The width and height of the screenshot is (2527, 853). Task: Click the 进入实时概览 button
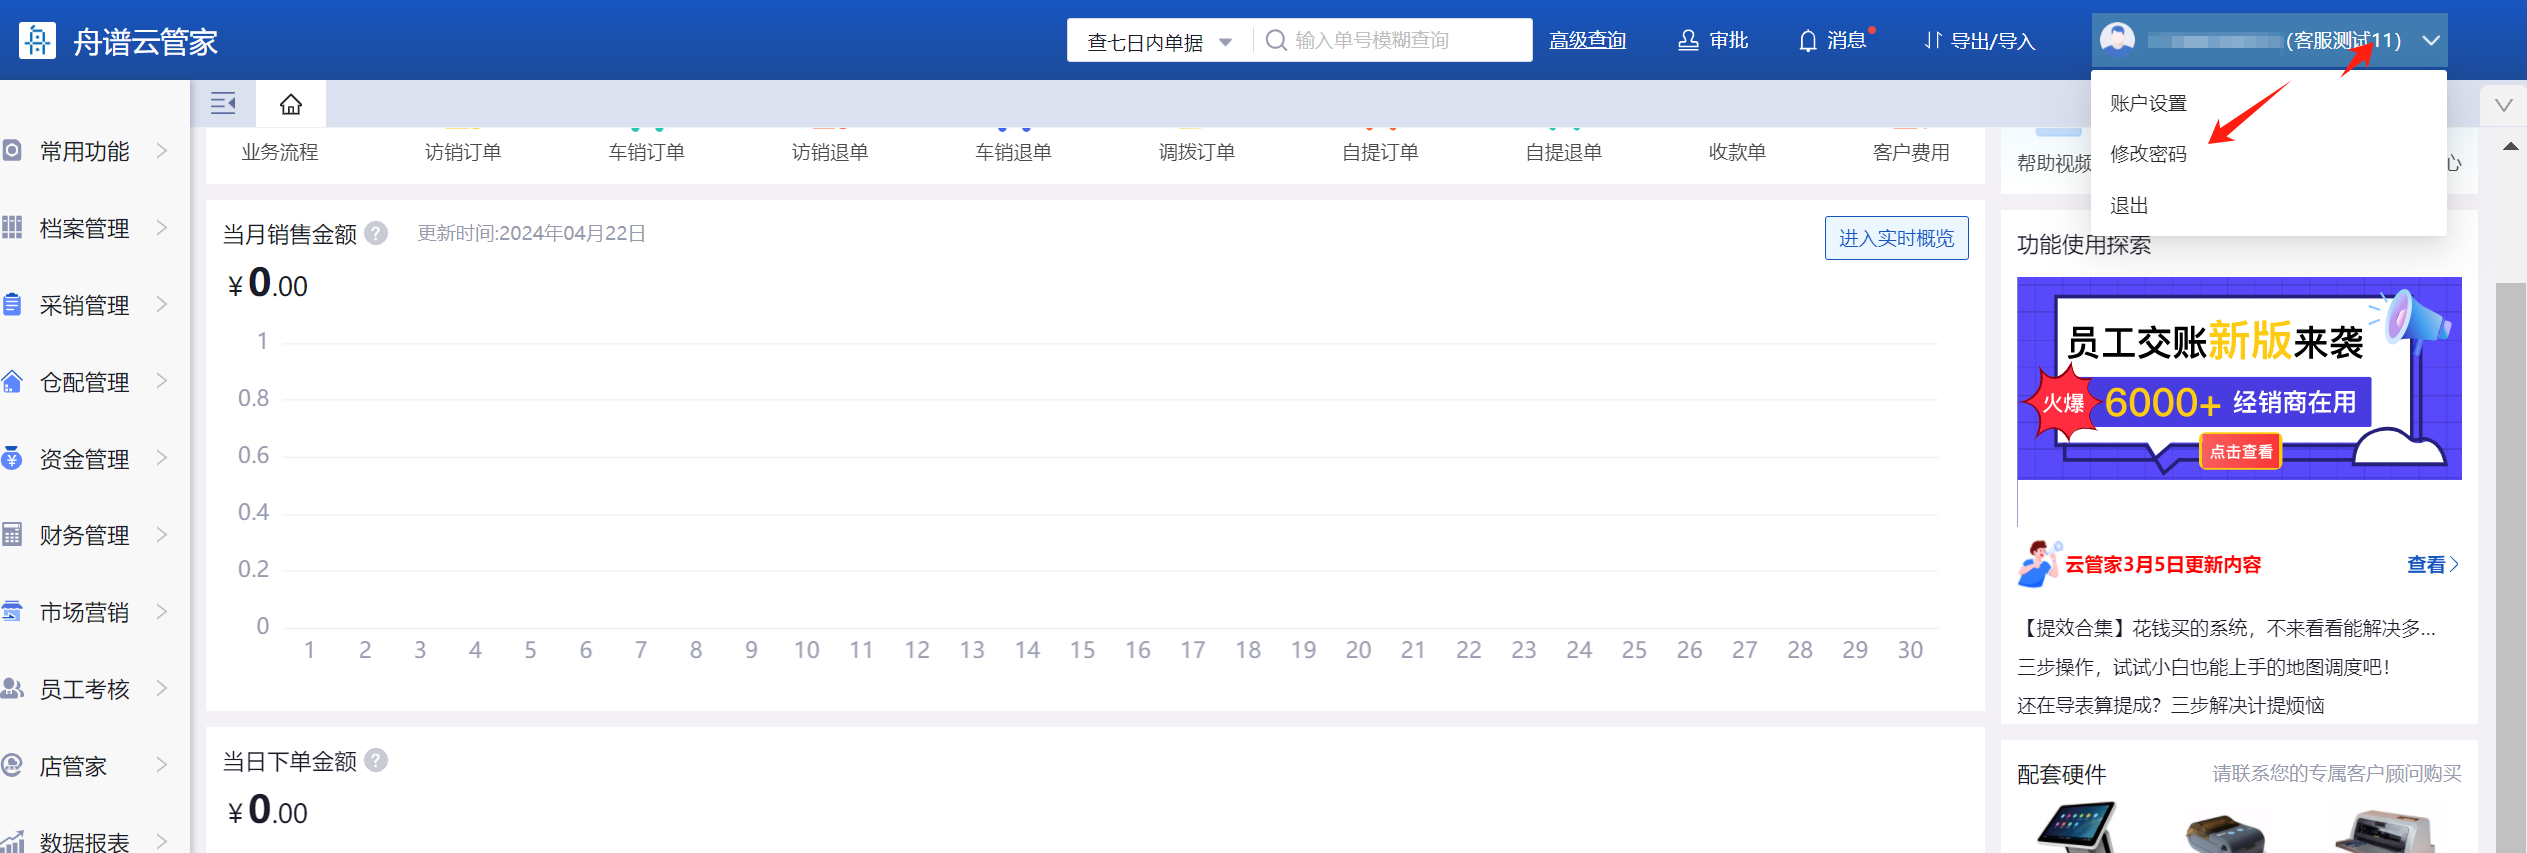(x=1895, y=238)
